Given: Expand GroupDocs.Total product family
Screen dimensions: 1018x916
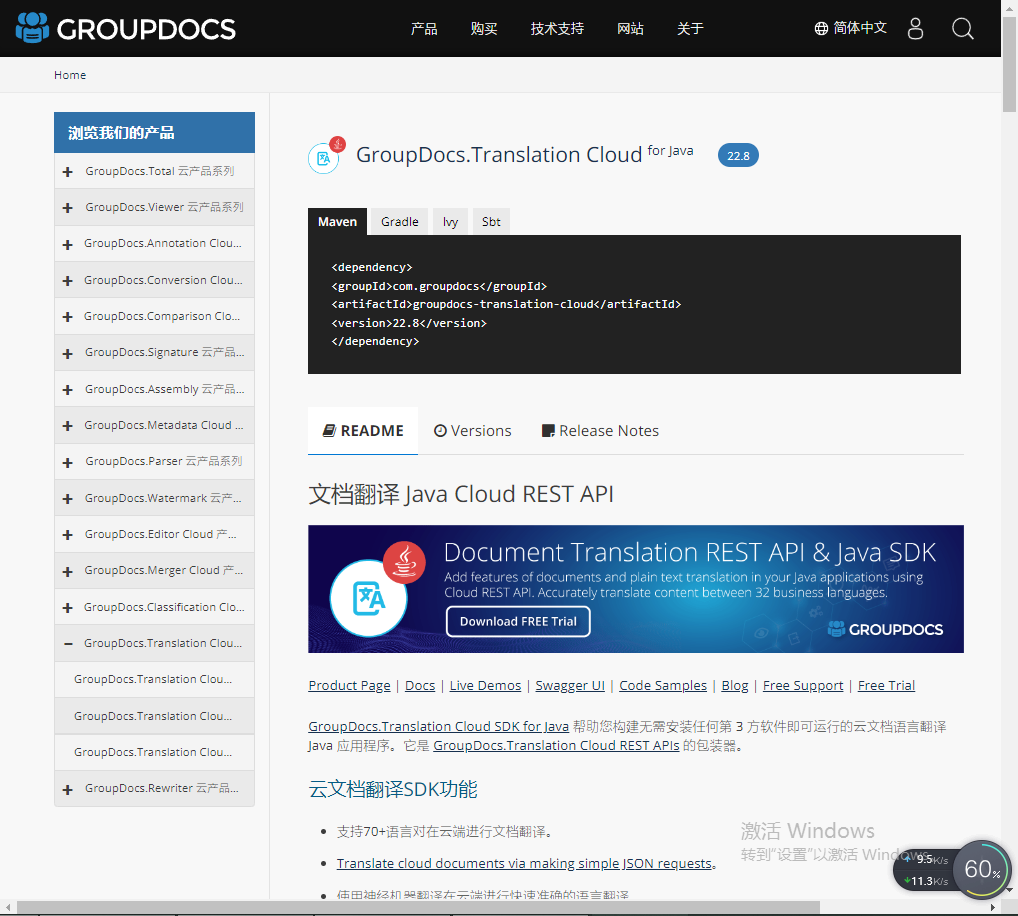Looking at the screenshot, I should (x=68, y=171).
